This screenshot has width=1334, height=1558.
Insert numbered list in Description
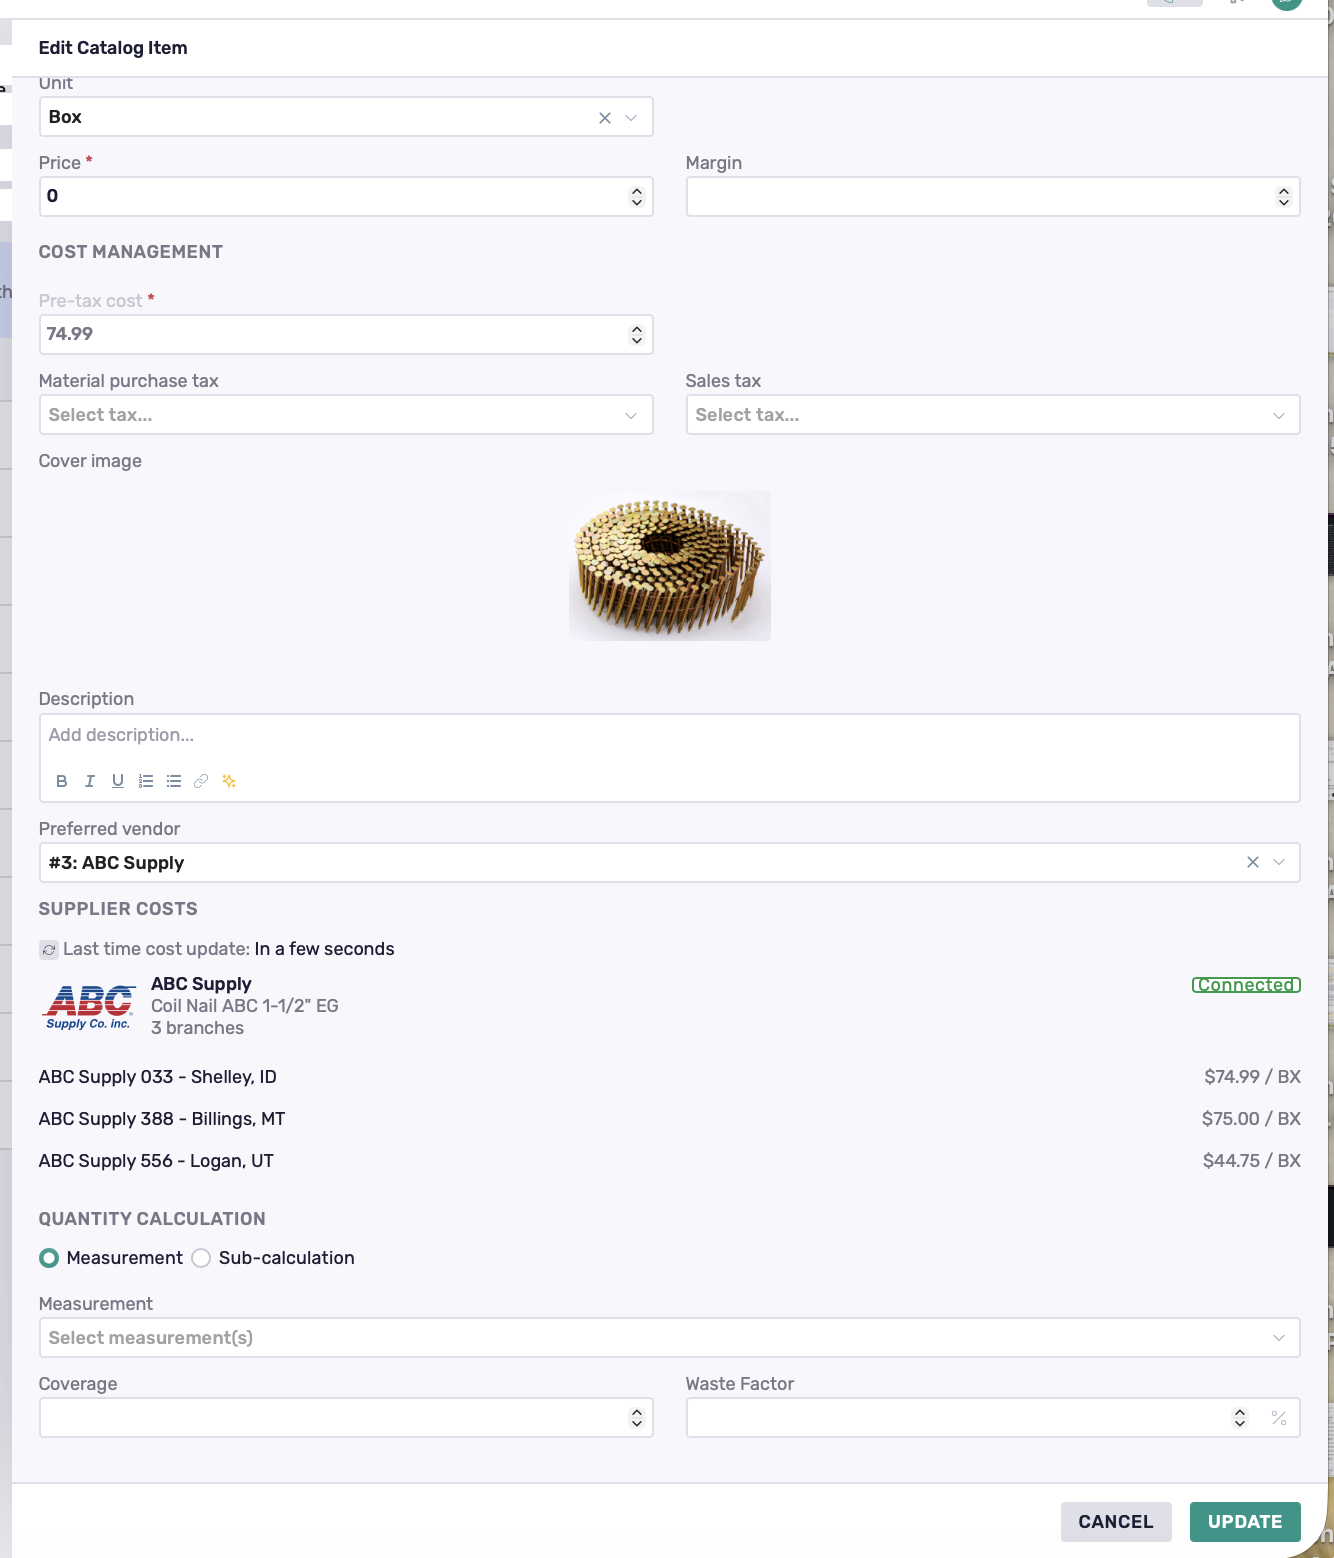coord(146,781)
